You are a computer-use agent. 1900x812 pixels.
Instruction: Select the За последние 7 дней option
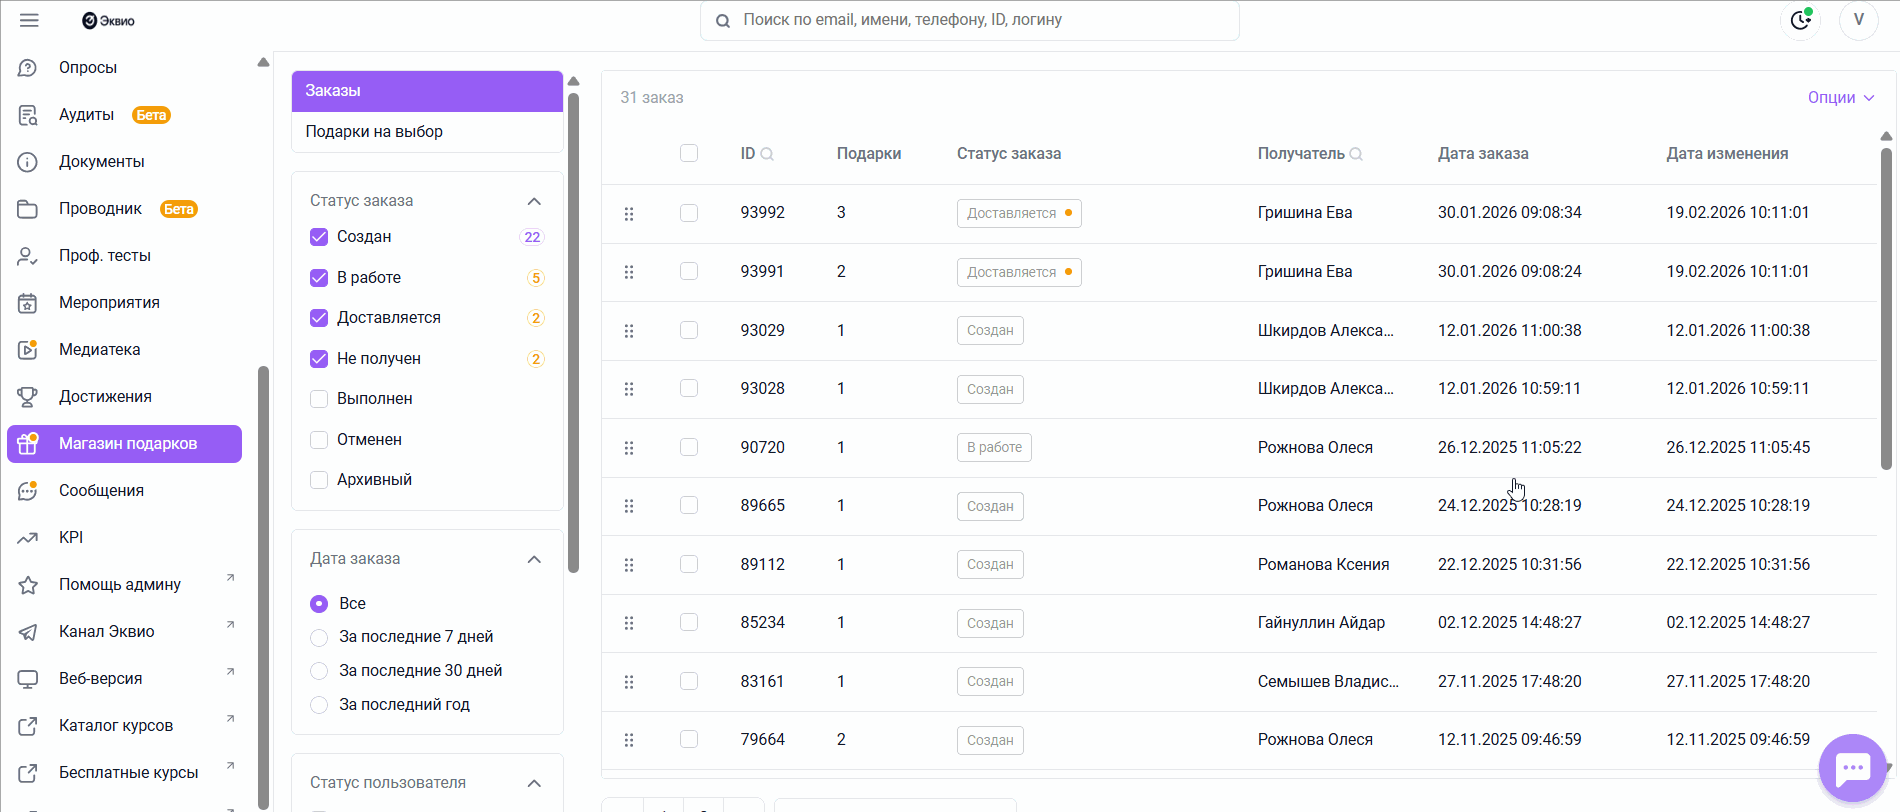[319, 637]
